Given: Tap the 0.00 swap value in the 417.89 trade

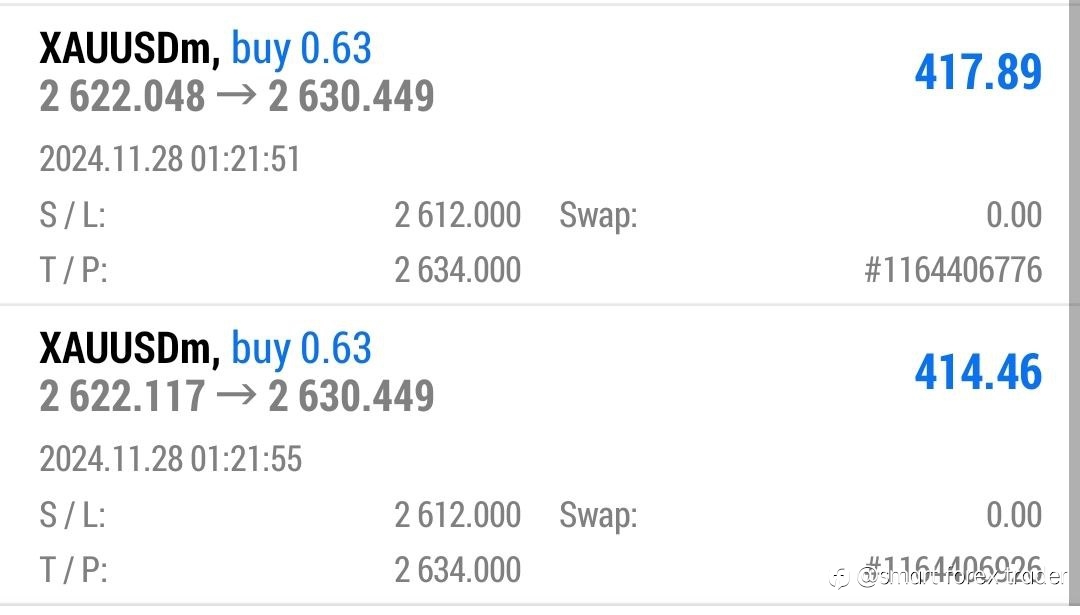Looking at the screenshot, I should pos(1013,215).
